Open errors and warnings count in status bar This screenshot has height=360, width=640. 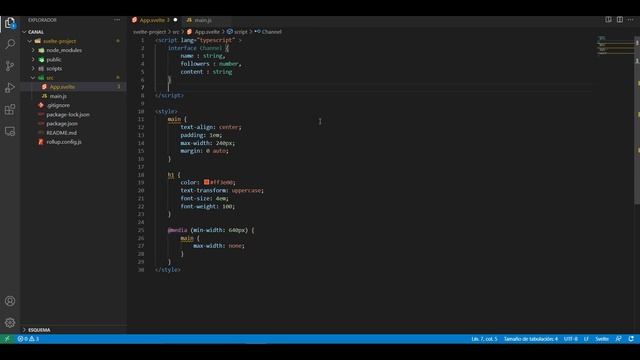point(28,339)
